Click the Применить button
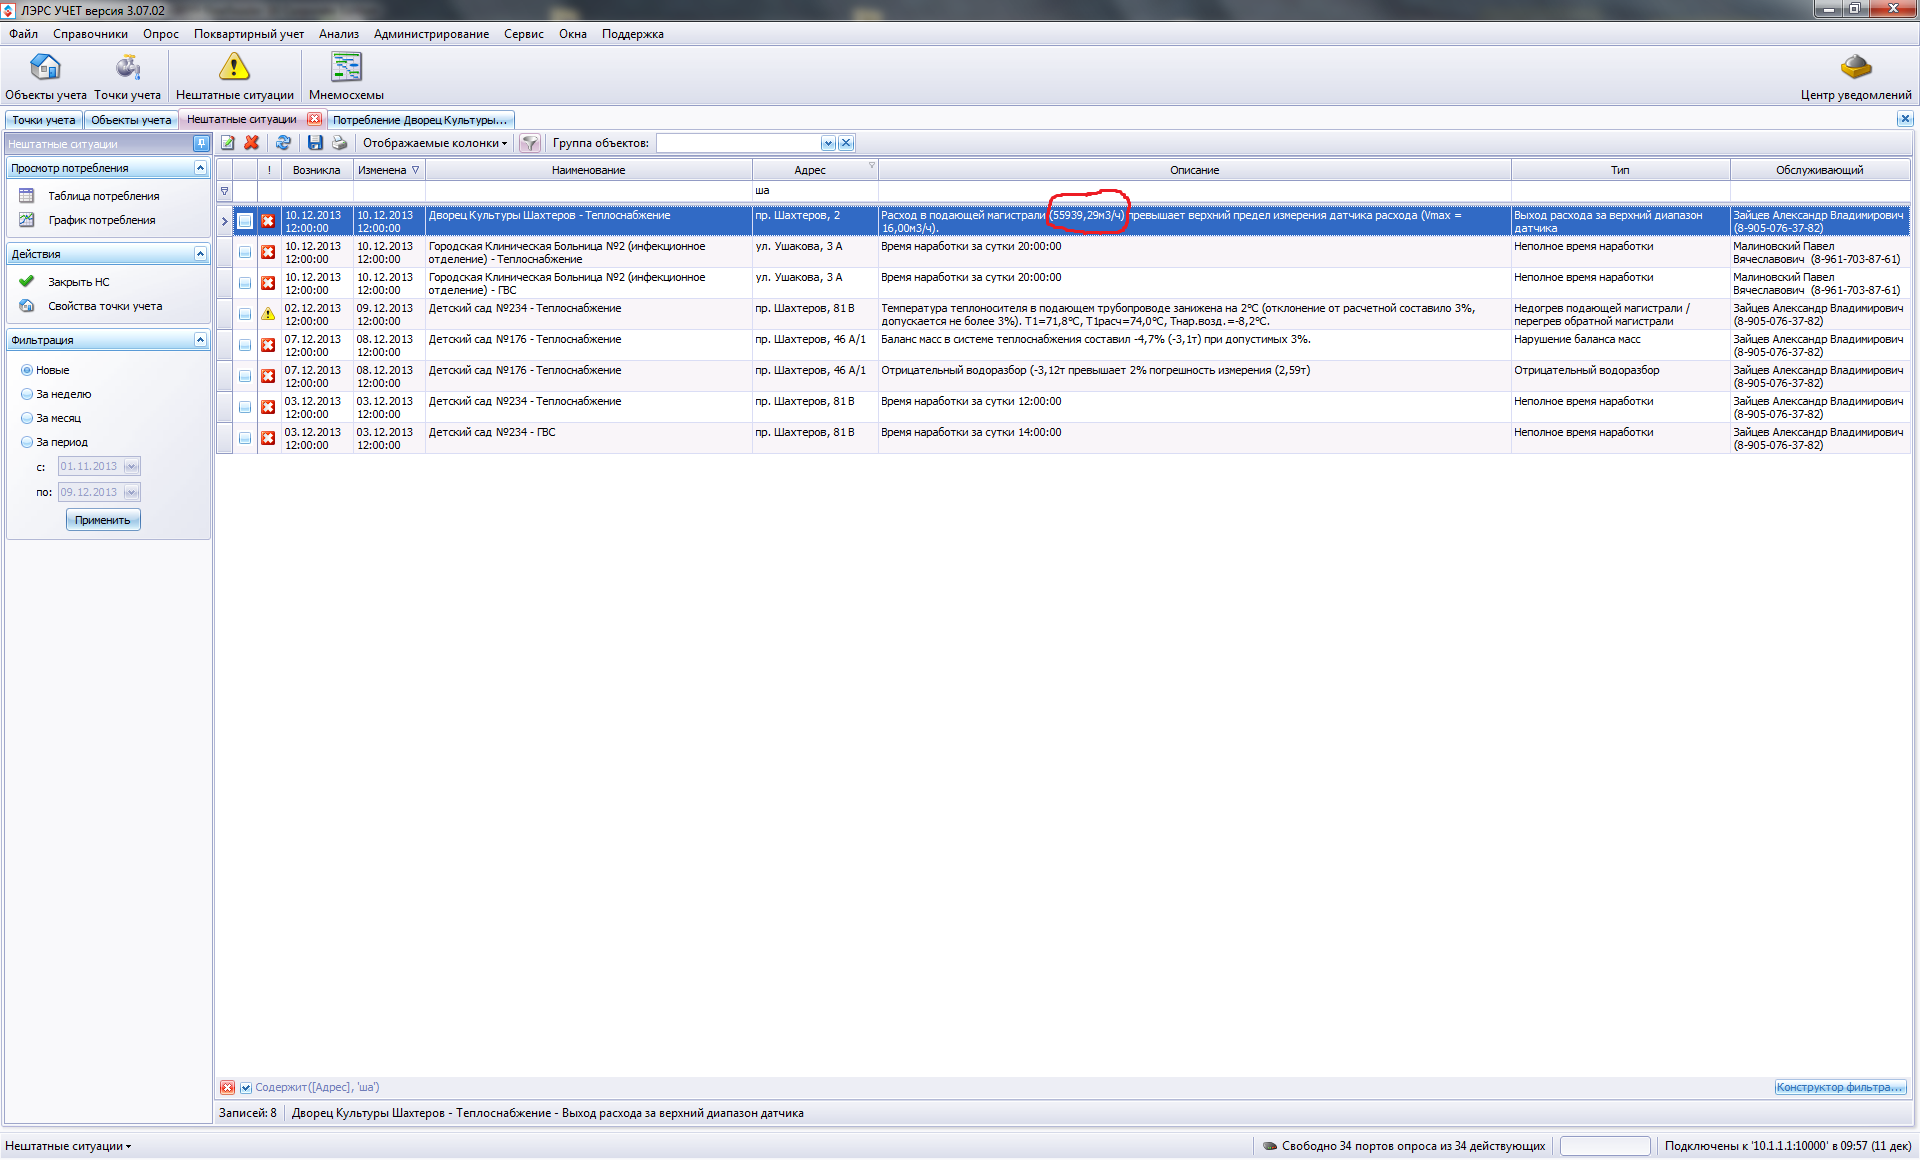The width and height of the screenshot is (1920, 1160). pyautogui.click(x=103, y=520)
